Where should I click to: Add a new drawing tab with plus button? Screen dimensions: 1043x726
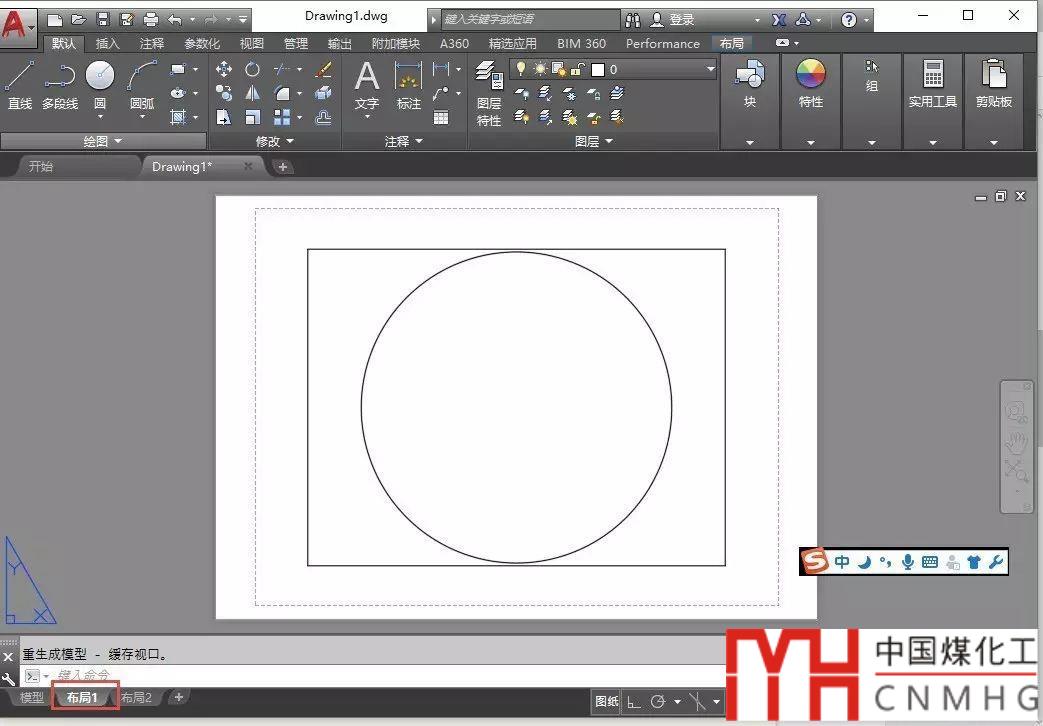pos(283,167)
